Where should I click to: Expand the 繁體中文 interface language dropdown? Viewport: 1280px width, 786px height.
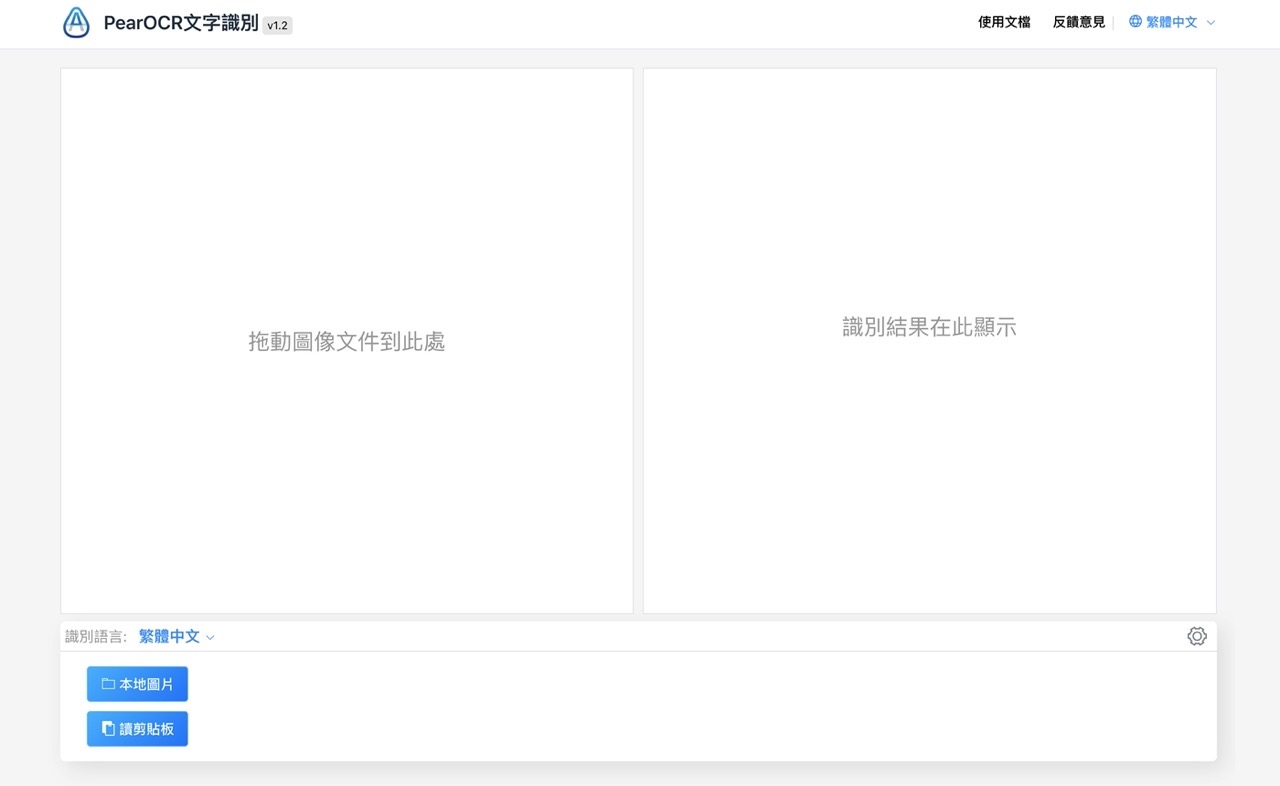coord(1172,22)
